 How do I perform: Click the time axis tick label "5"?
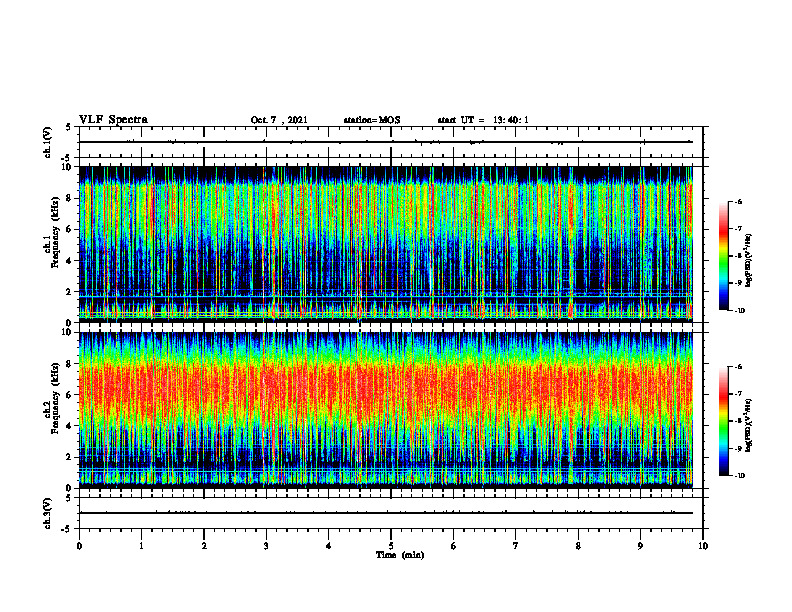click(391, 546)
